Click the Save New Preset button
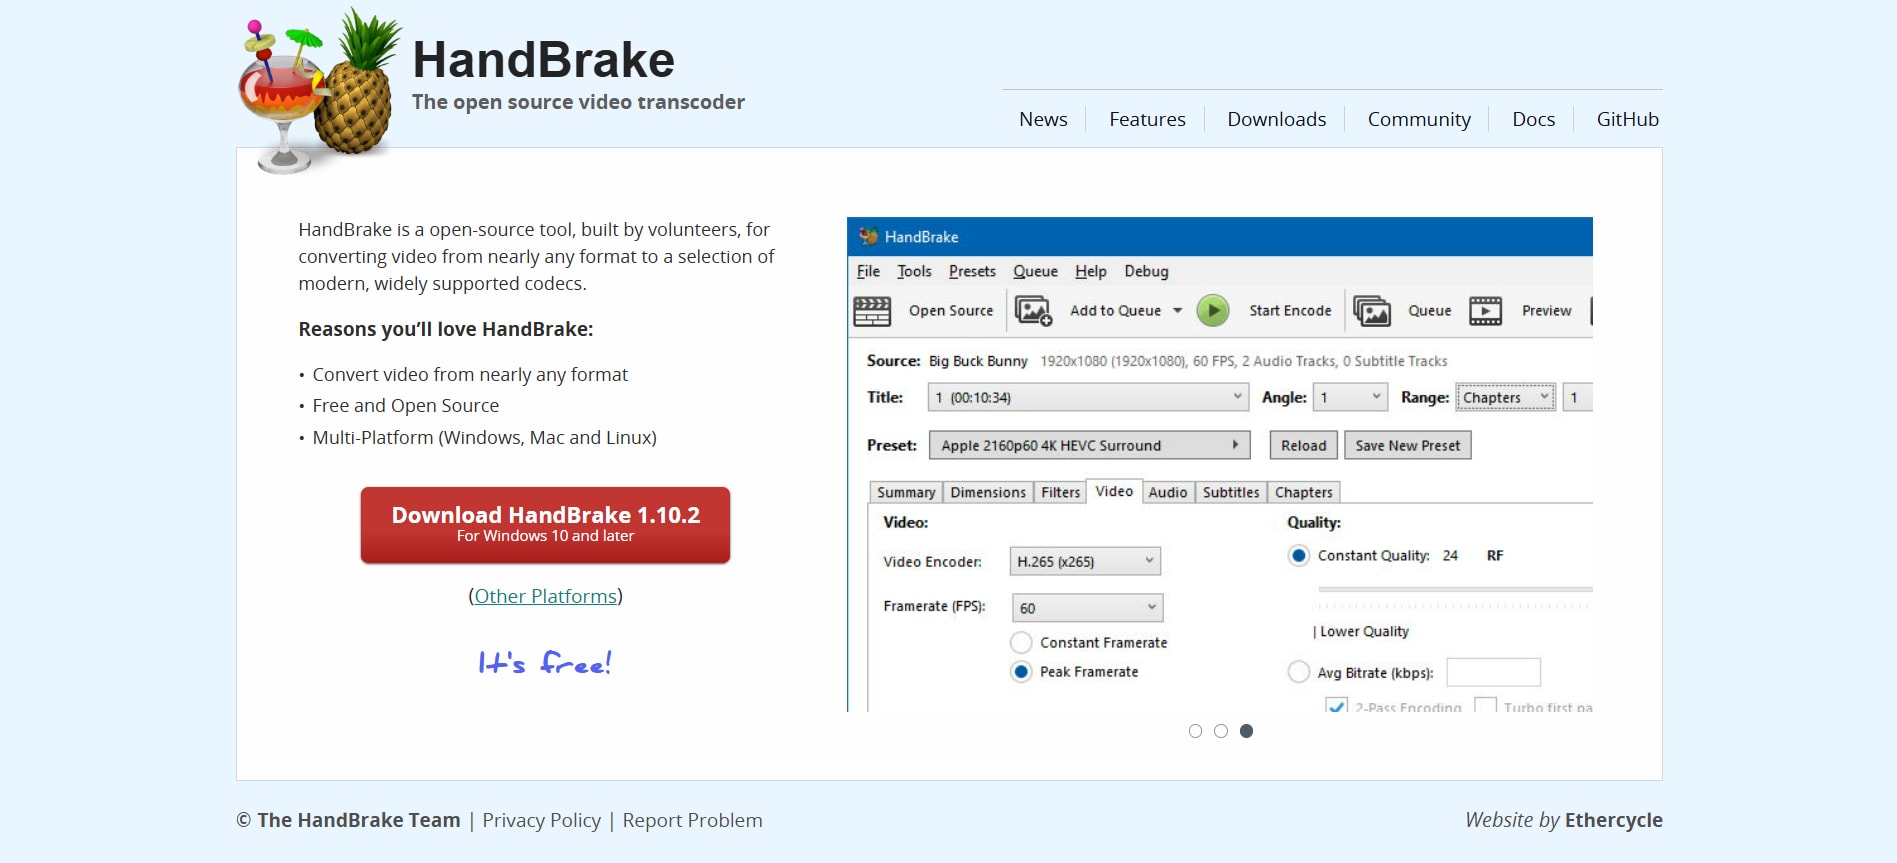The width and height of the screenshot is (1897, 863). [x=1408, y=445]
